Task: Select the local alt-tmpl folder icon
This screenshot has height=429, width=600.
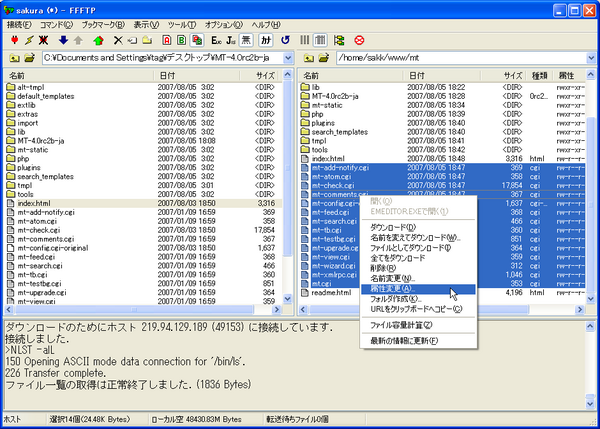Action: (11, 87)
